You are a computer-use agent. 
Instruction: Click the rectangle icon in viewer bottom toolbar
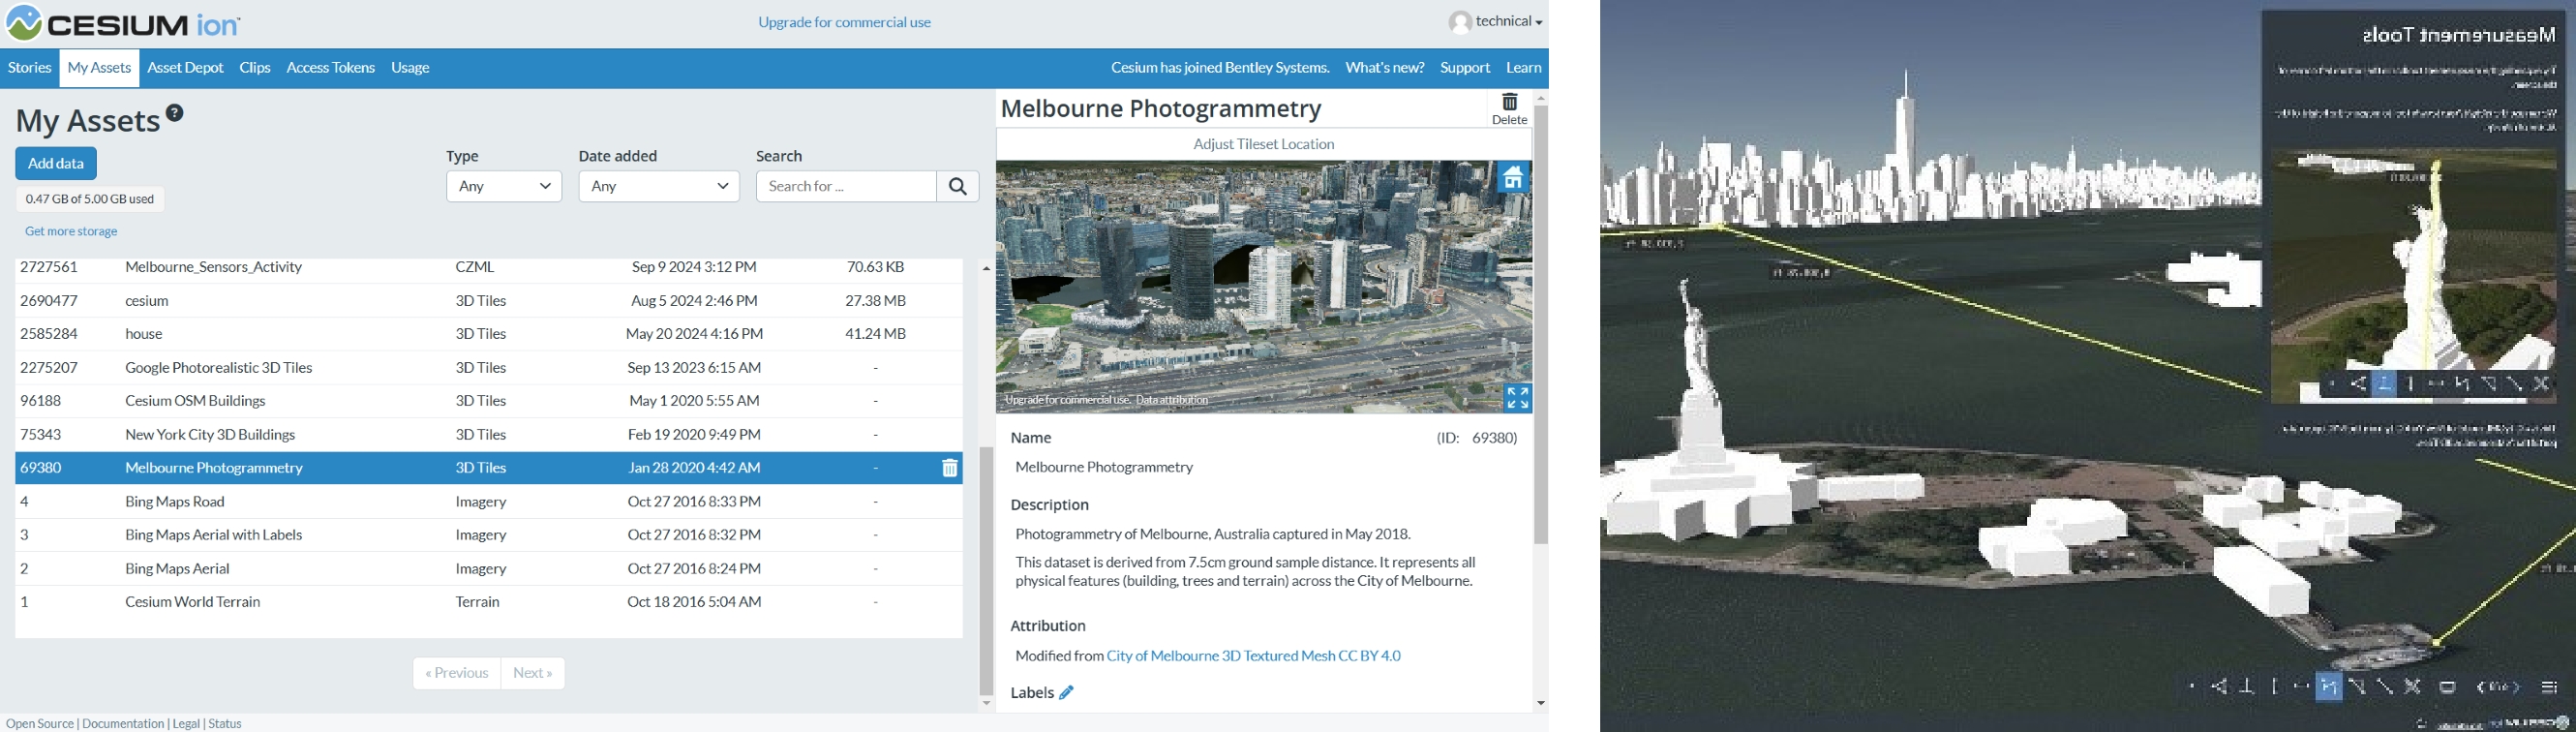tap(2448, 688)
